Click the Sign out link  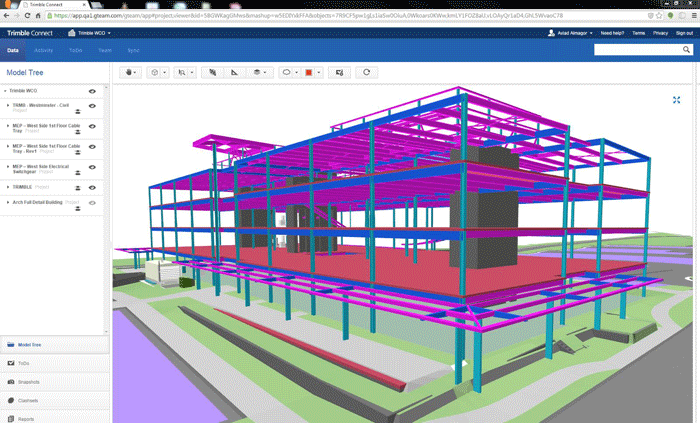[x=684, y=33]
